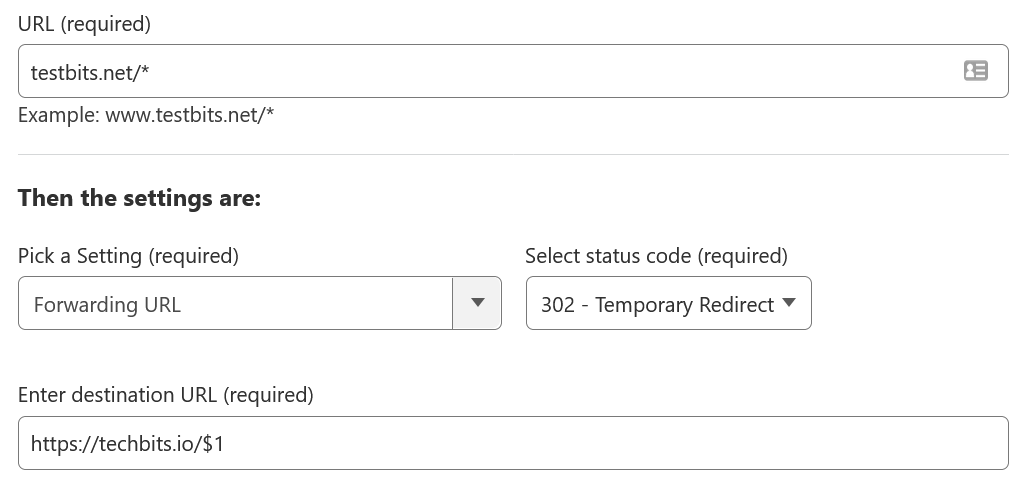Open the Select status code dropdown
This screenshot has width=1026, height=487.
click(x=669, y=303)
